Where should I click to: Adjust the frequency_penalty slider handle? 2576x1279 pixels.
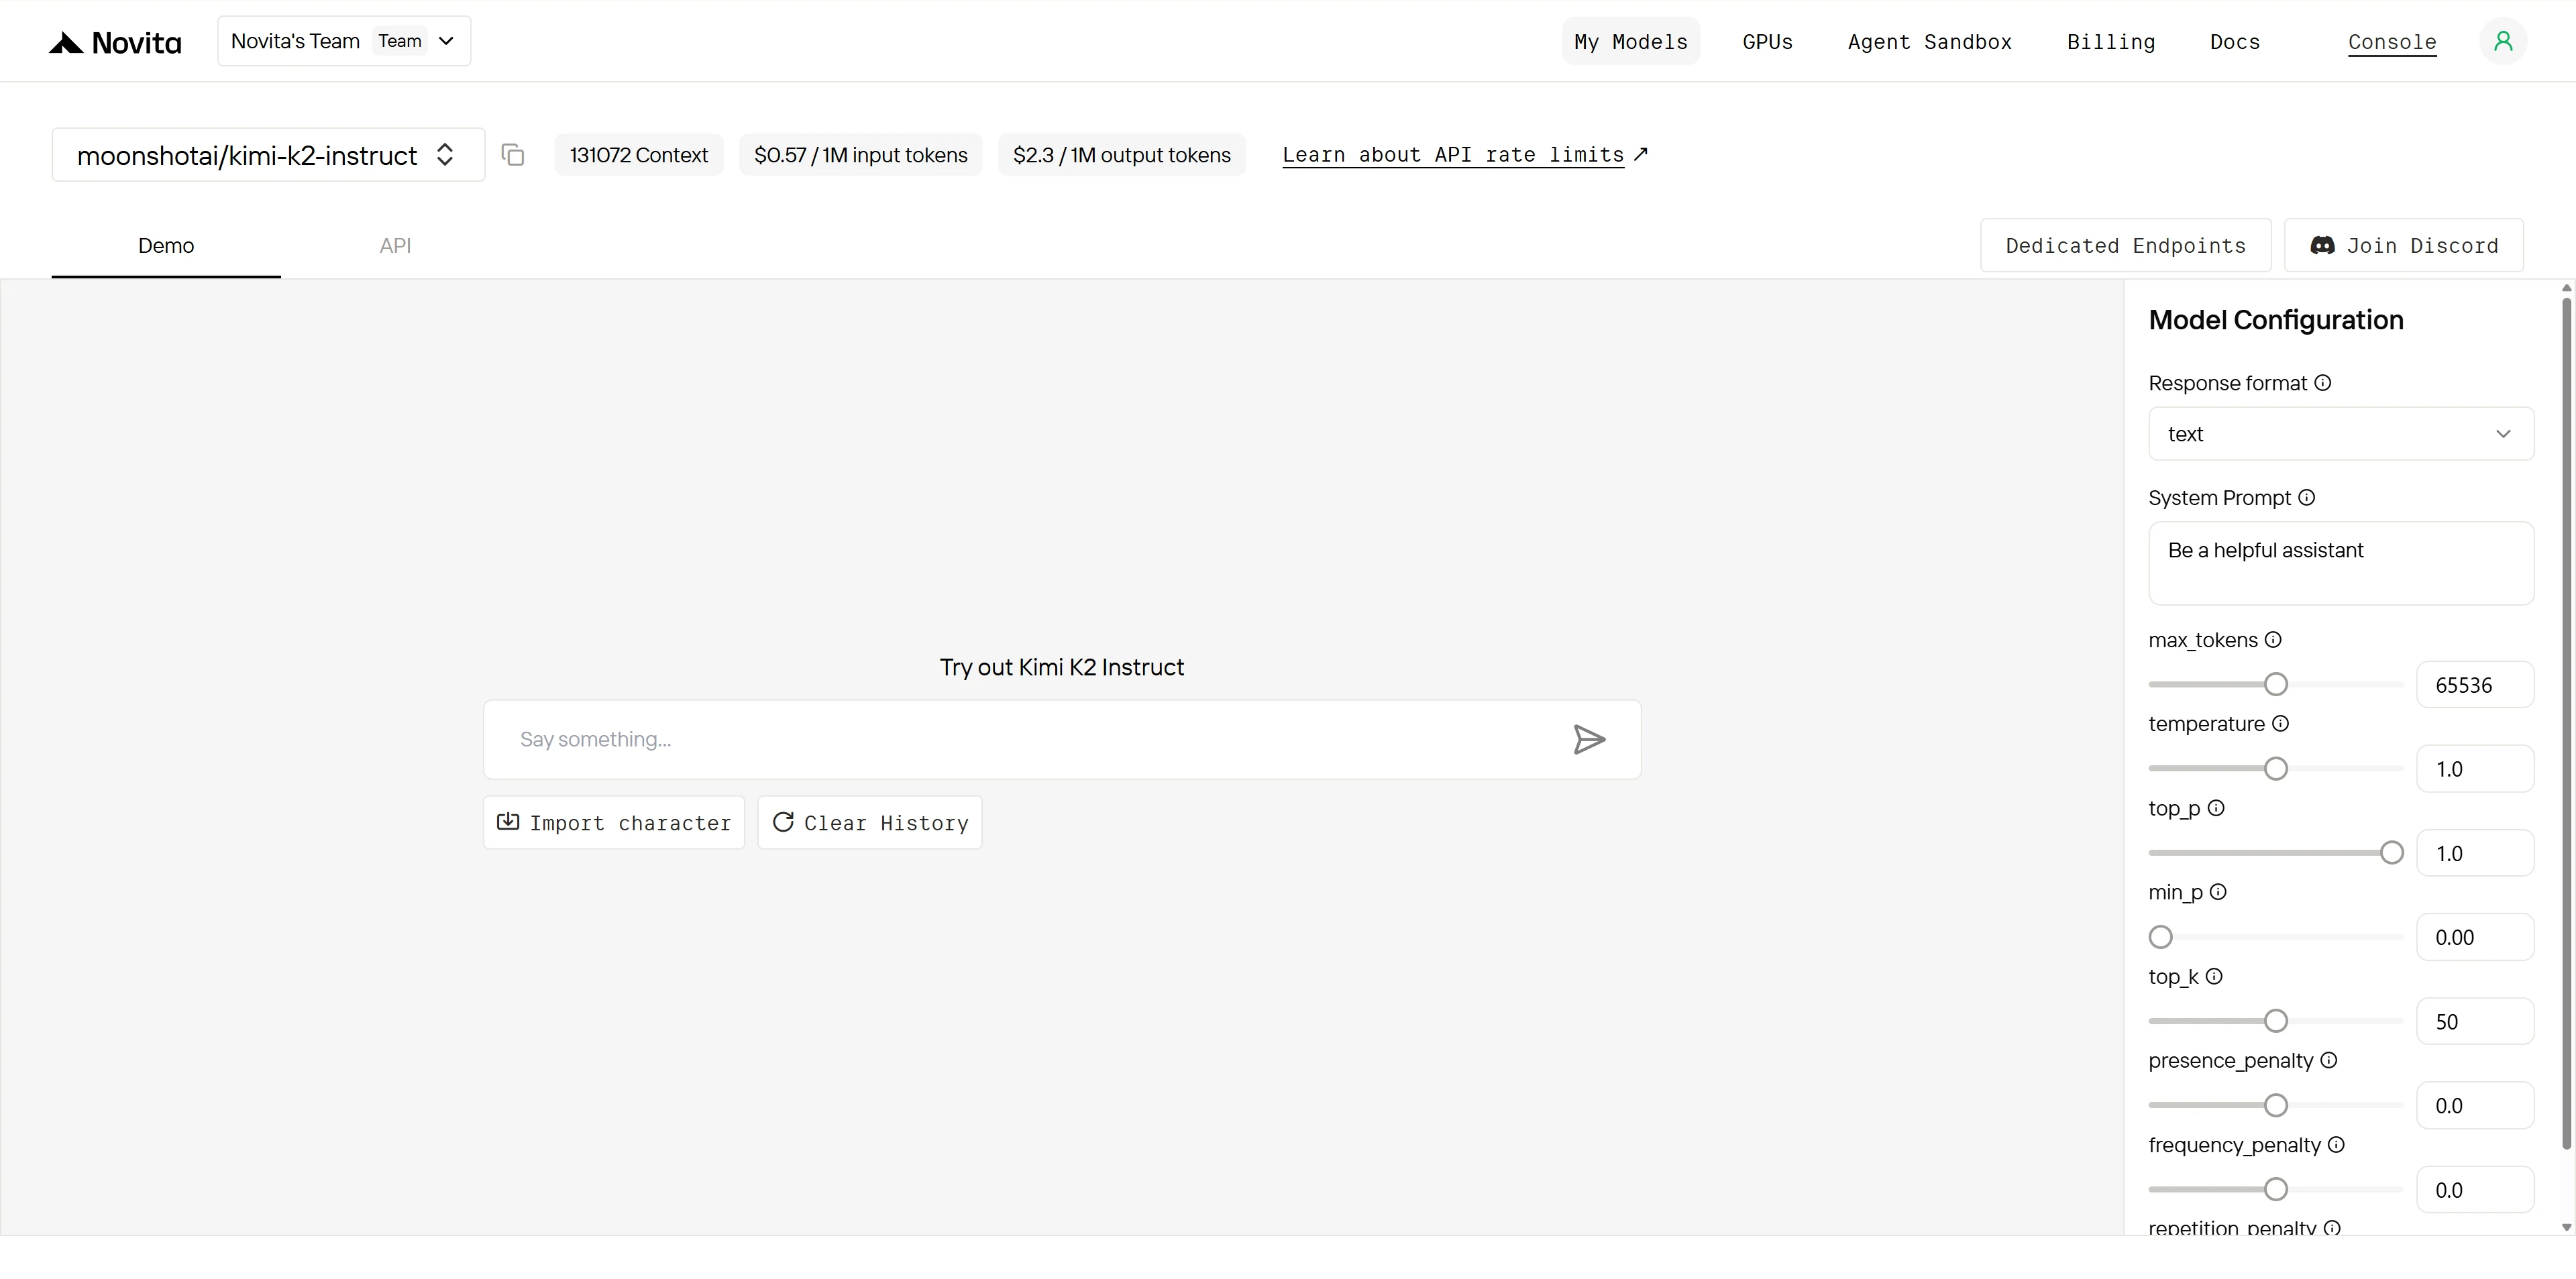pos(2276,1189)
